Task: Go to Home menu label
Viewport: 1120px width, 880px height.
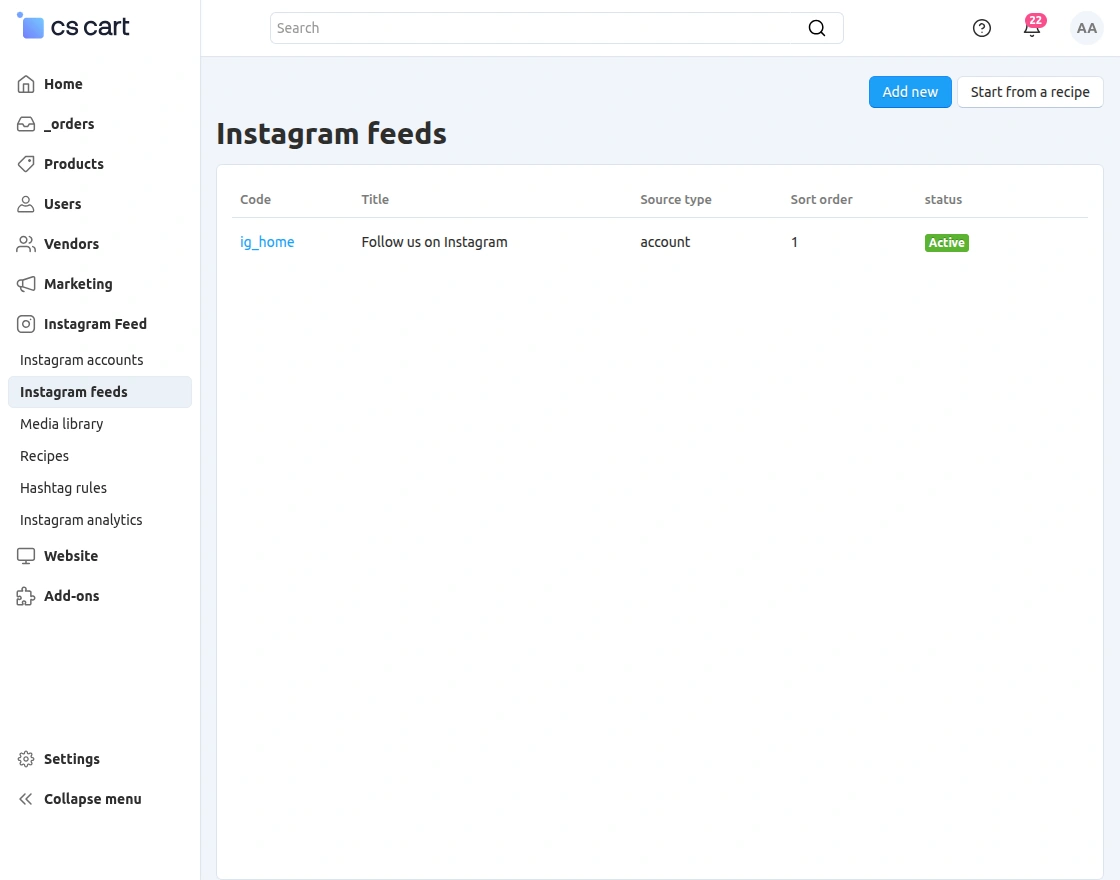Action: point(63,84)
